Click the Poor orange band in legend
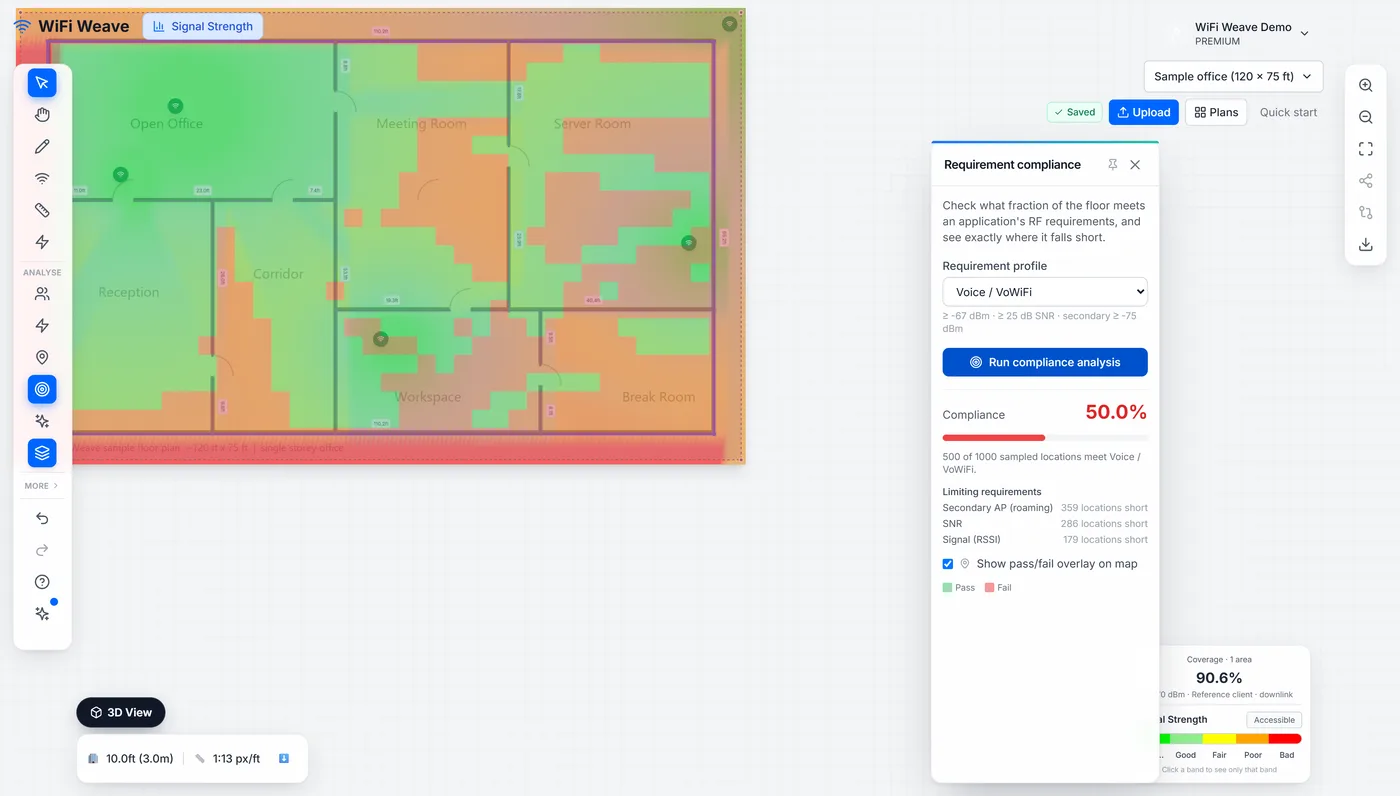The width and height of the screenshot is (1400, 796). (x=1252, y=739)
